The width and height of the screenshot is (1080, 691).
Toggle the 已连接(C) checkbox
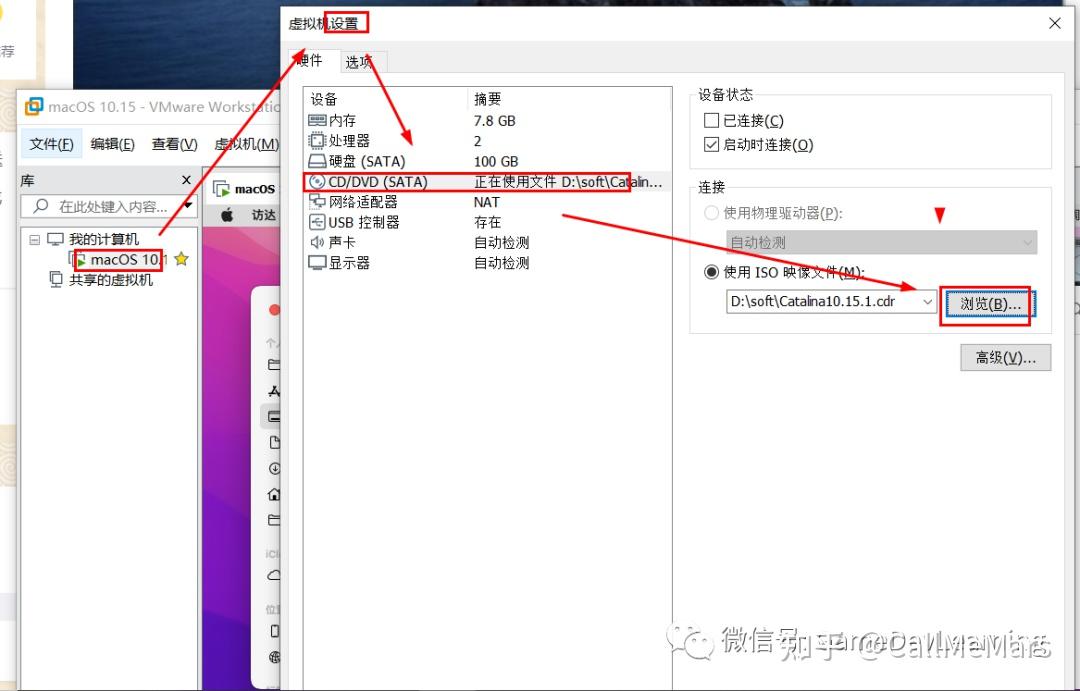[x=712, y=121]
